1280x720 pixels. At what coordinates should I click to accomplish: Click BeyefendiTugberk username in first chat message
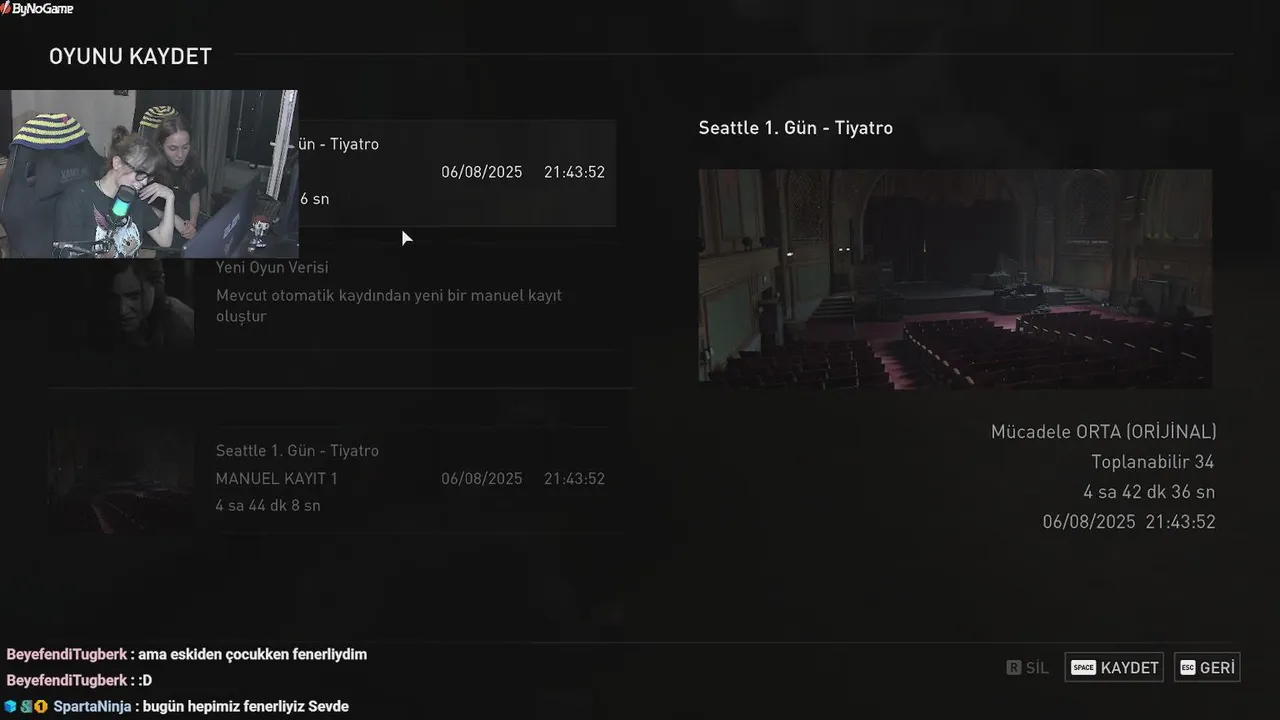(x=66, y=654)
